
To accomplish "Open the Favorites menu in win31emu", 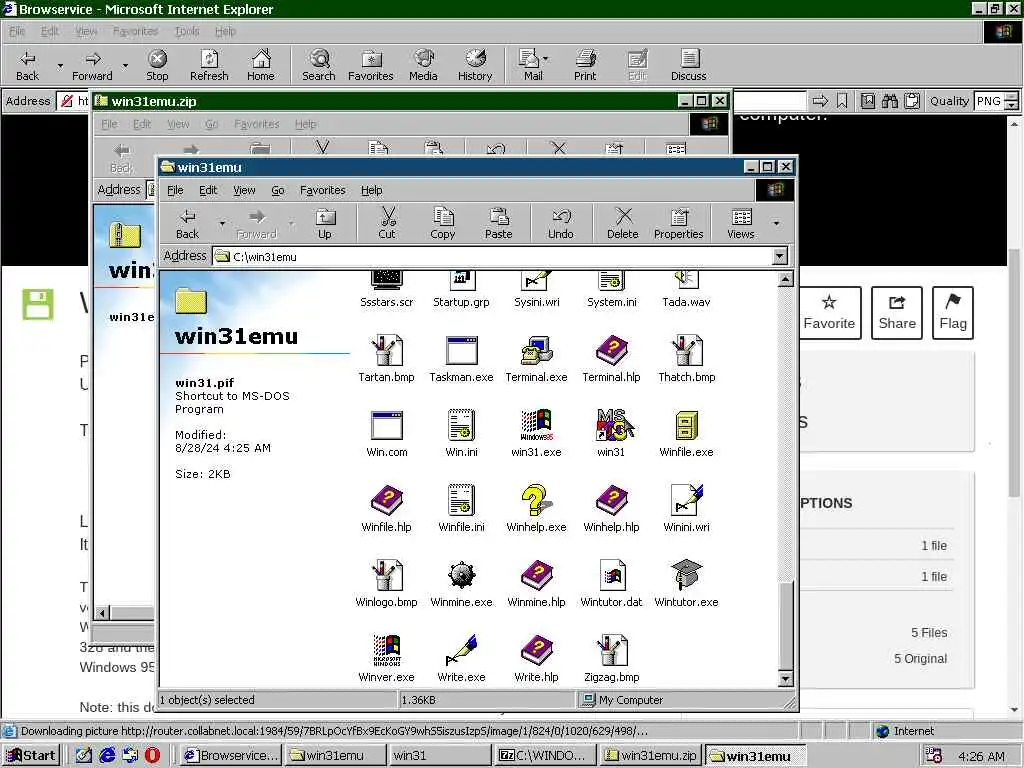I will [x=323, y=190].
